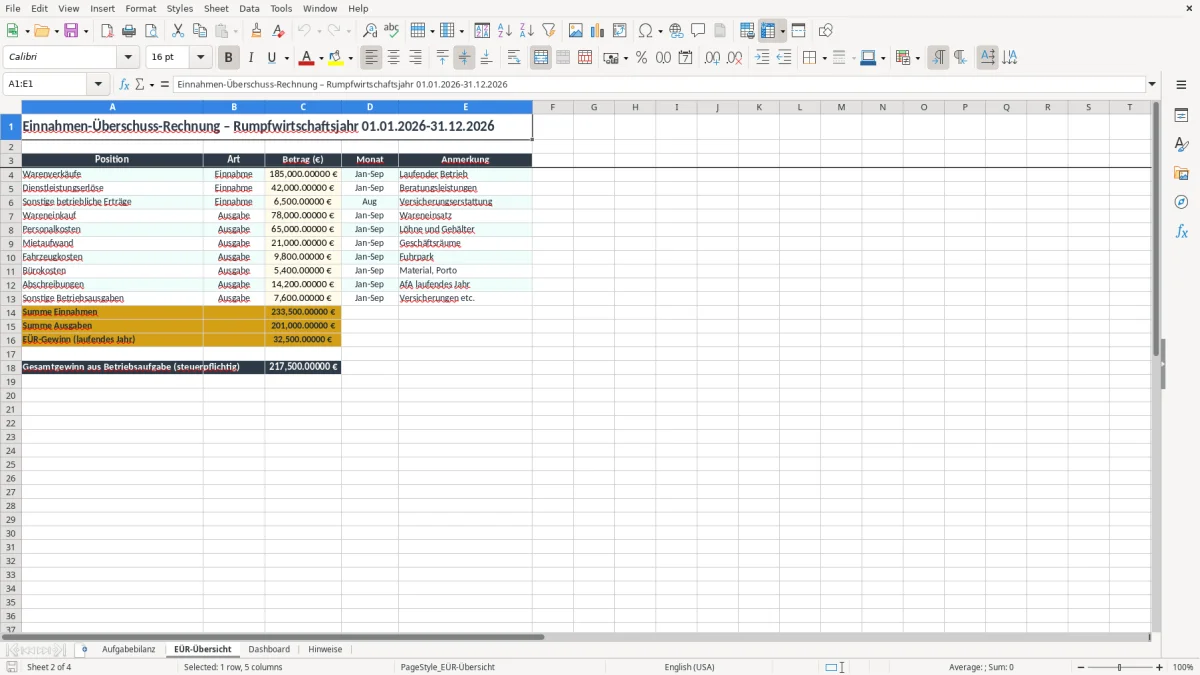Screen dimensions: 1200x675
Task: Open the Conditional Formatting dropdown arrow
Action: [x=917, y=58]
